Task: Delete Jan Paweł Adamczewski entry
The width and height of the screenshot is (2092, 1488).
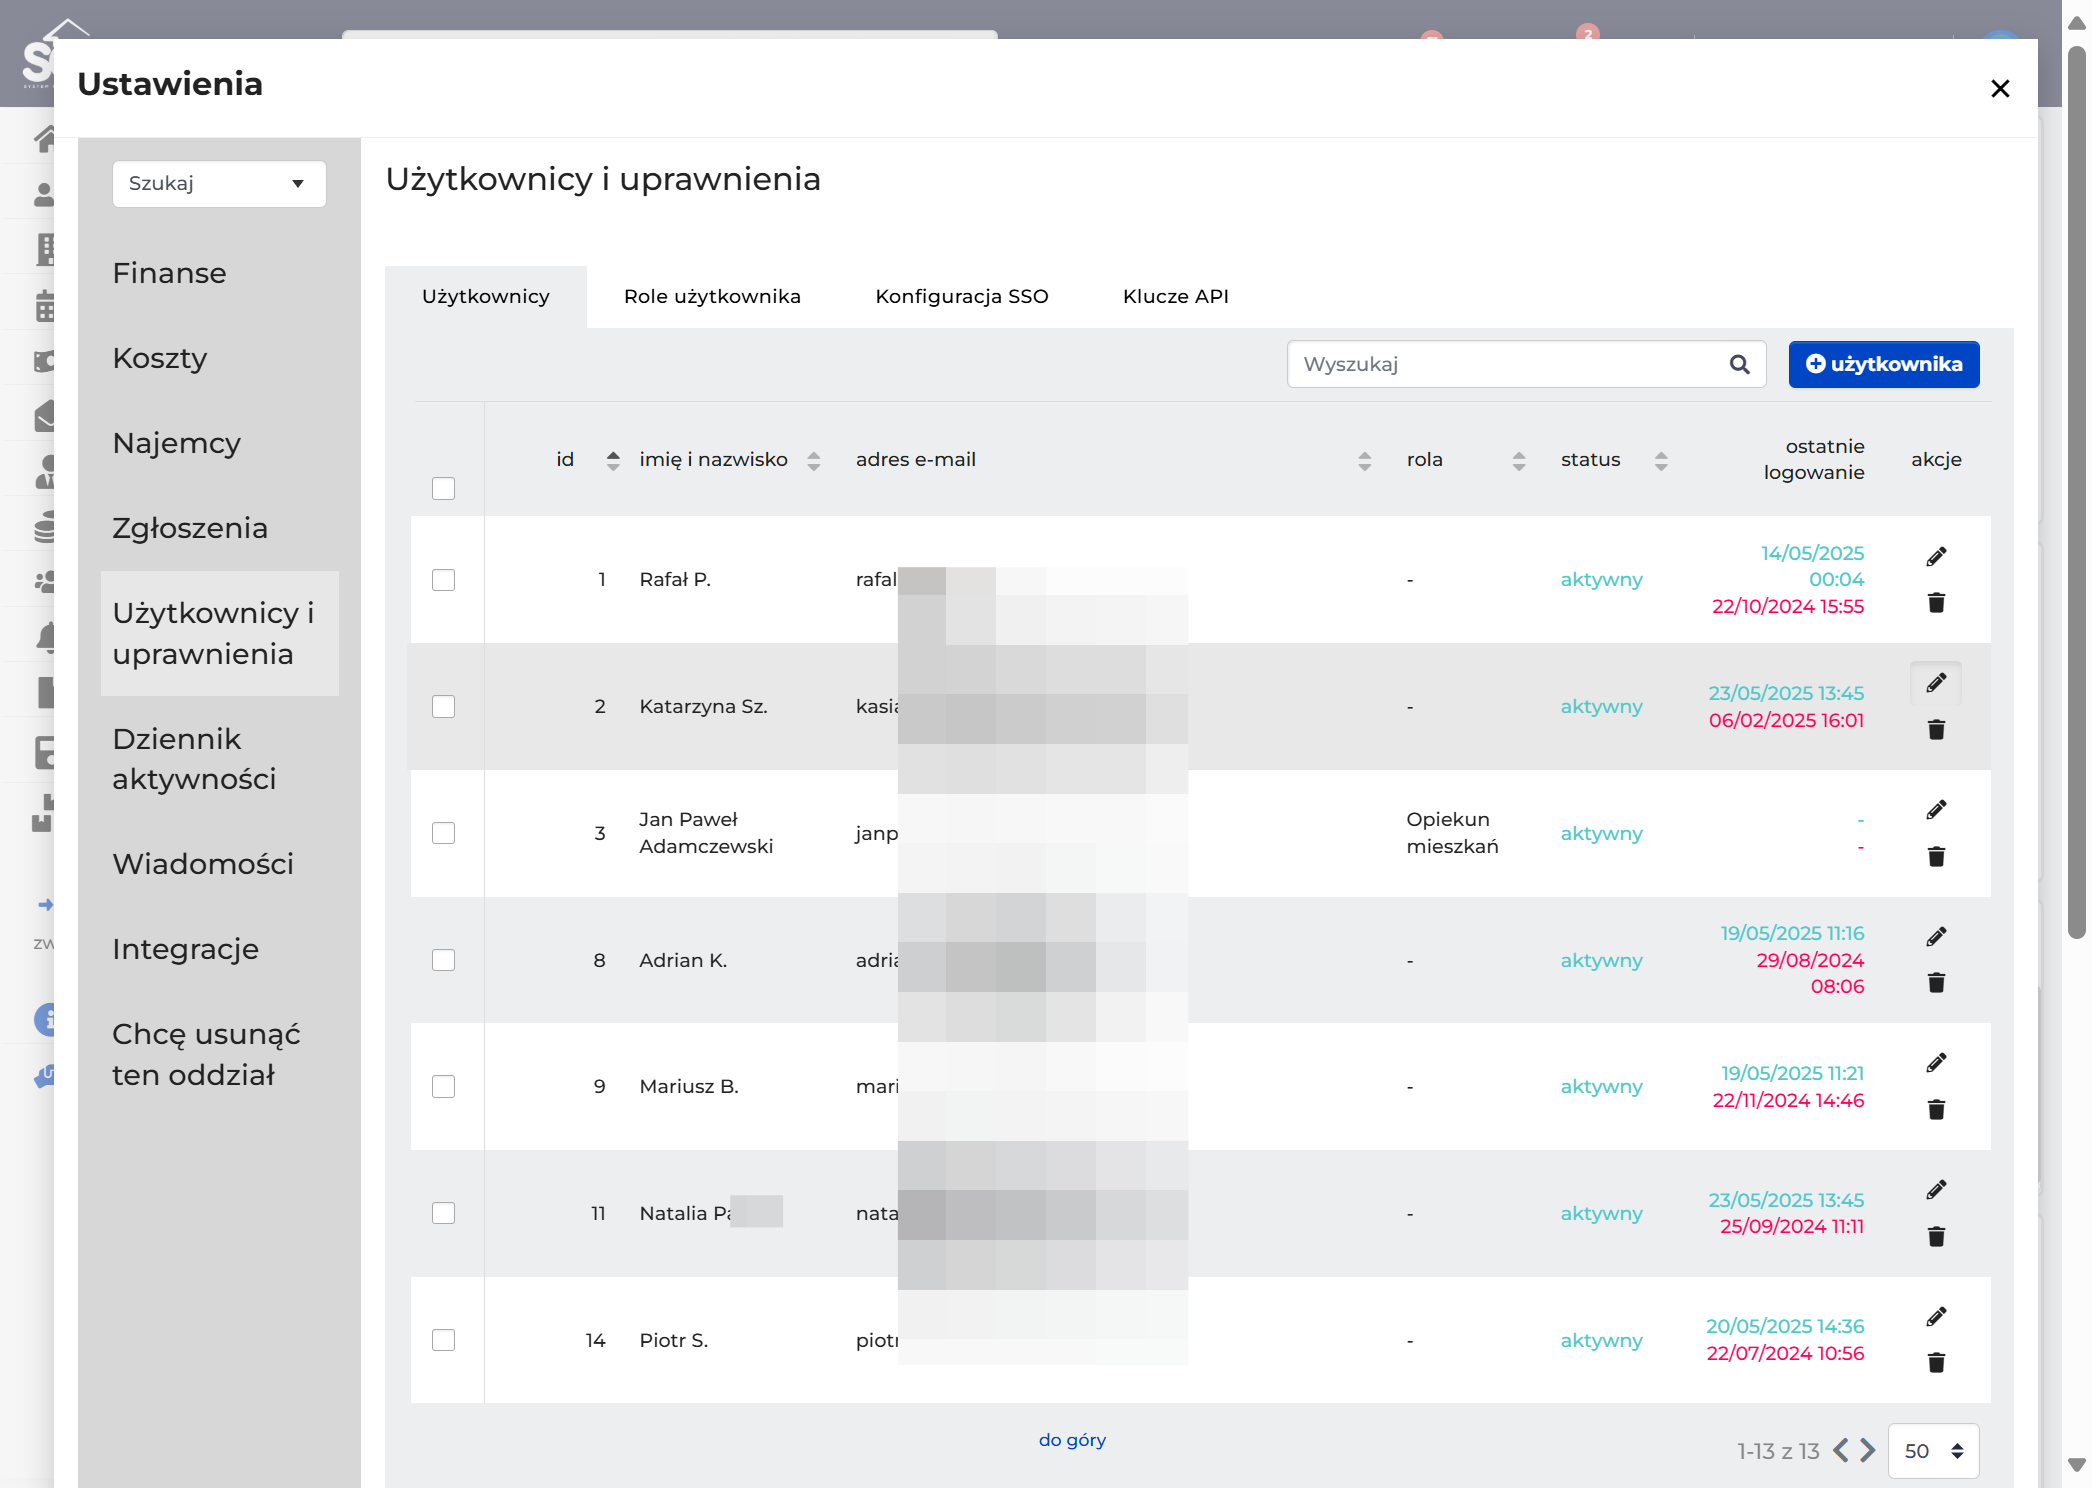Action: 1936,856
